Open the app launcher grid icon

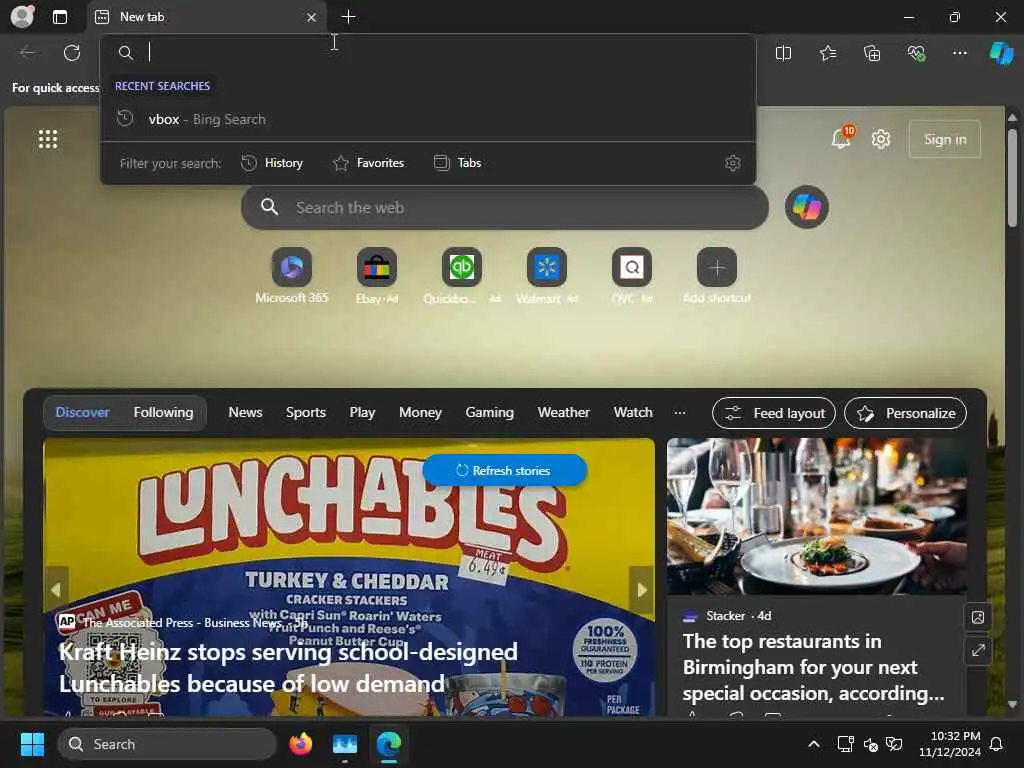click(x=48, y=139)
